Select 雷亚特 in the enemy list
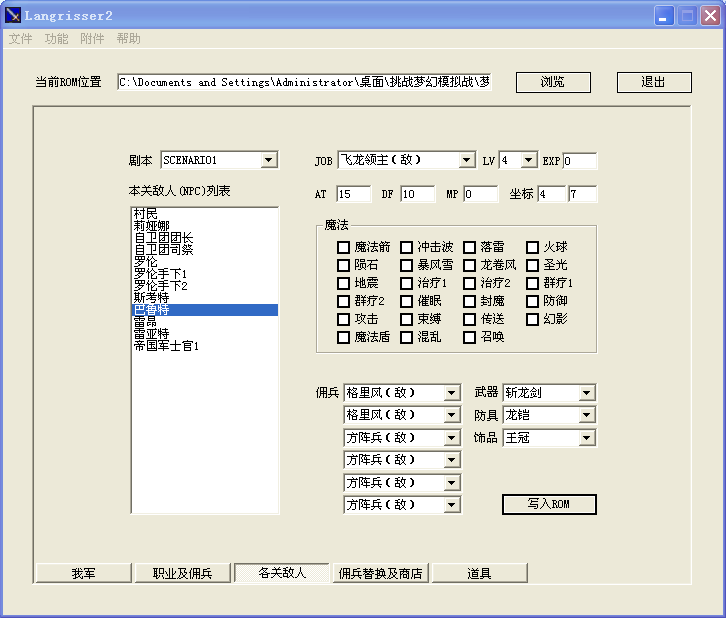 205,334
